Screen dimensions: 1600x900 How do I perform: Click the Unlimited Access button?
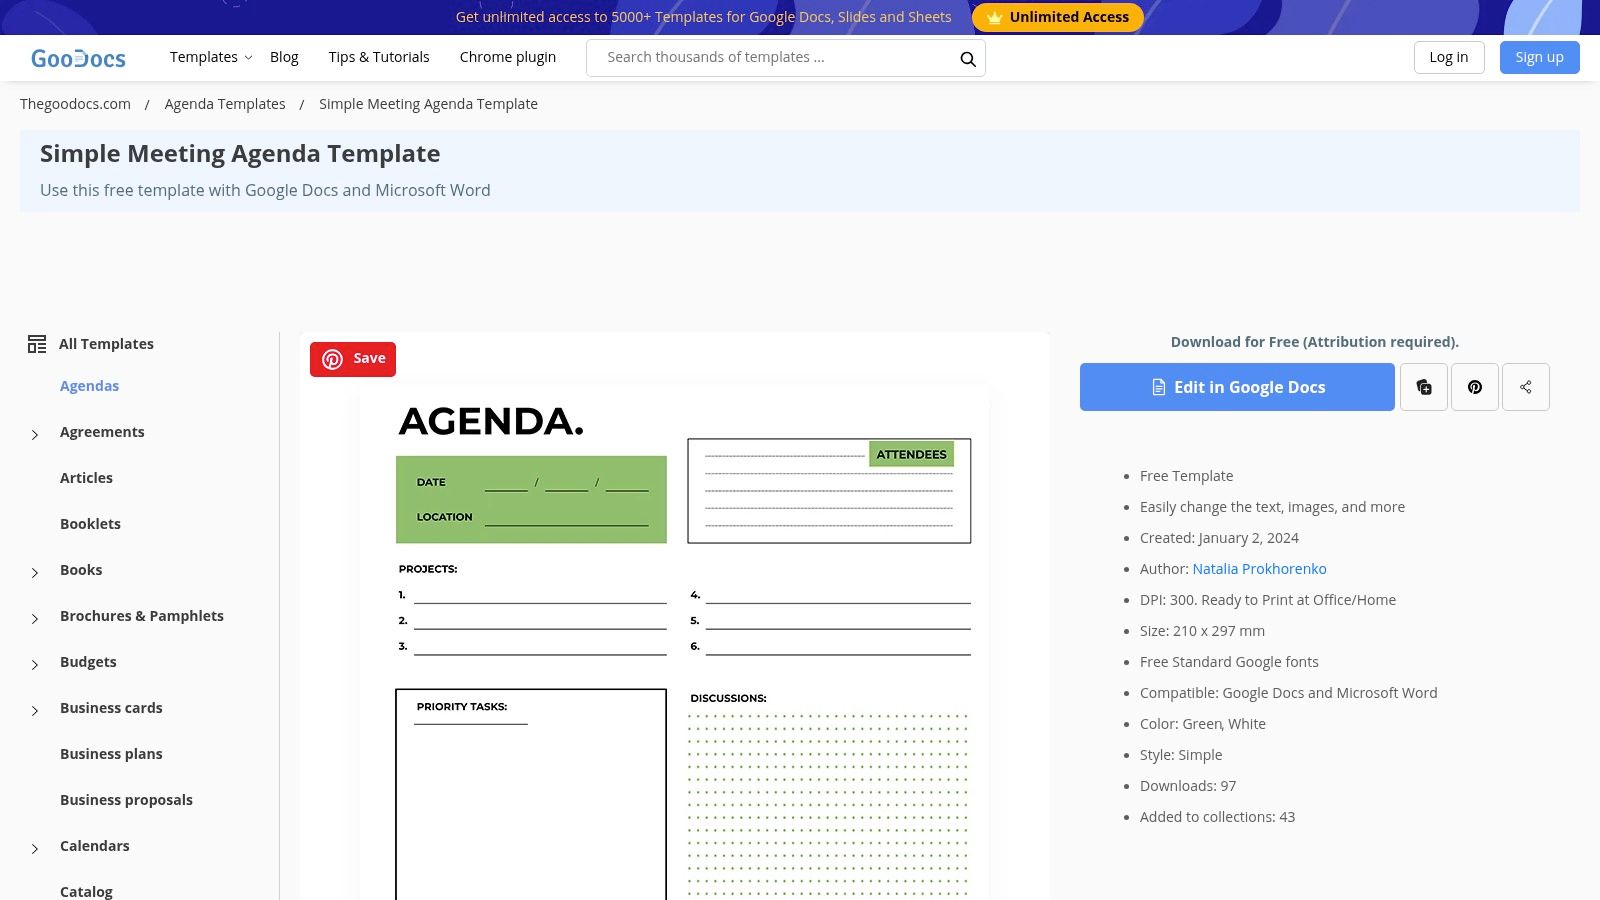tap(1058, 17)
